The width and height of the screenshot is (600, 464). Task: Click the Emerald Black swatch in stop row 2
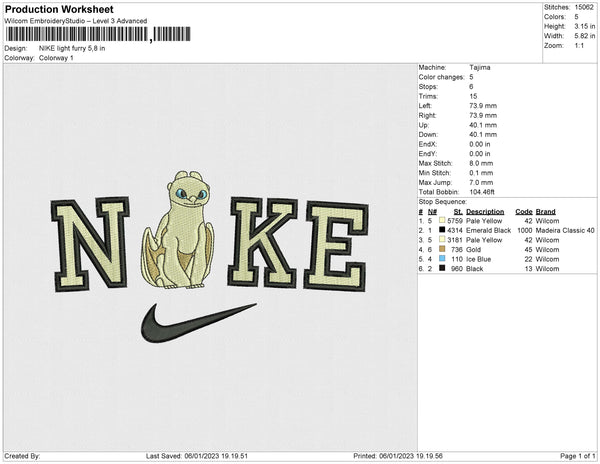pyautogui.click(x=442, y=230)
